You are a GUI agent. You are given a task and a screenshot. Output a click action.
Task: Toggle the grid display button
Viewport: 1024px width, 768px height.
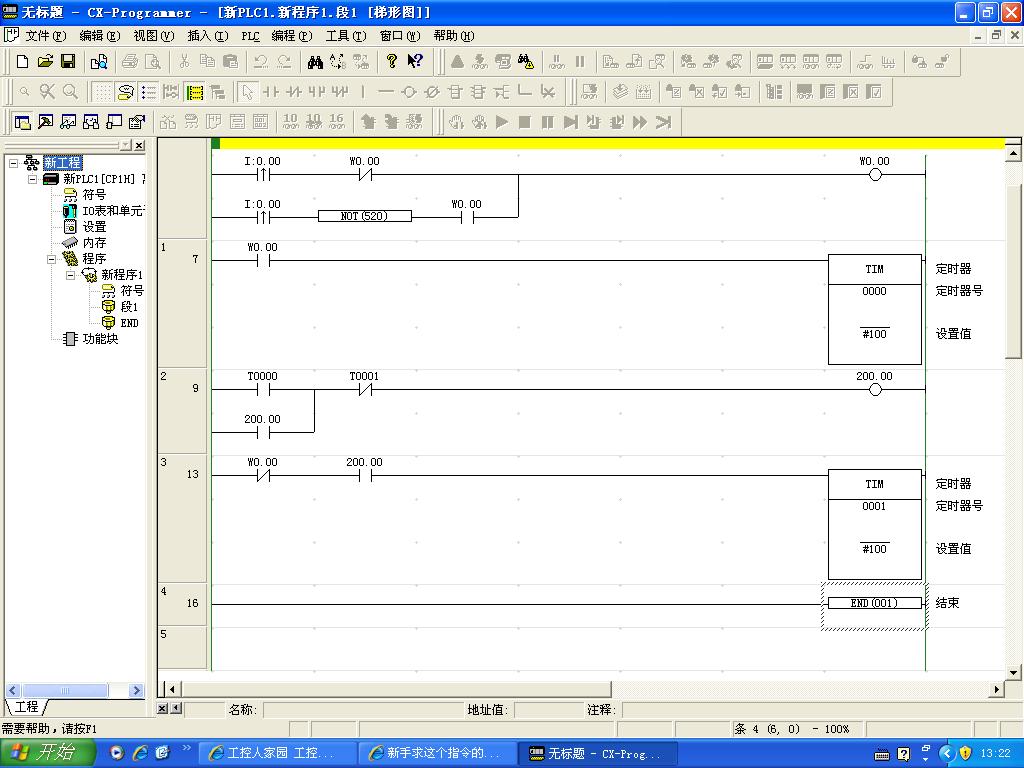pyautogui.click(x=102, y=92)
